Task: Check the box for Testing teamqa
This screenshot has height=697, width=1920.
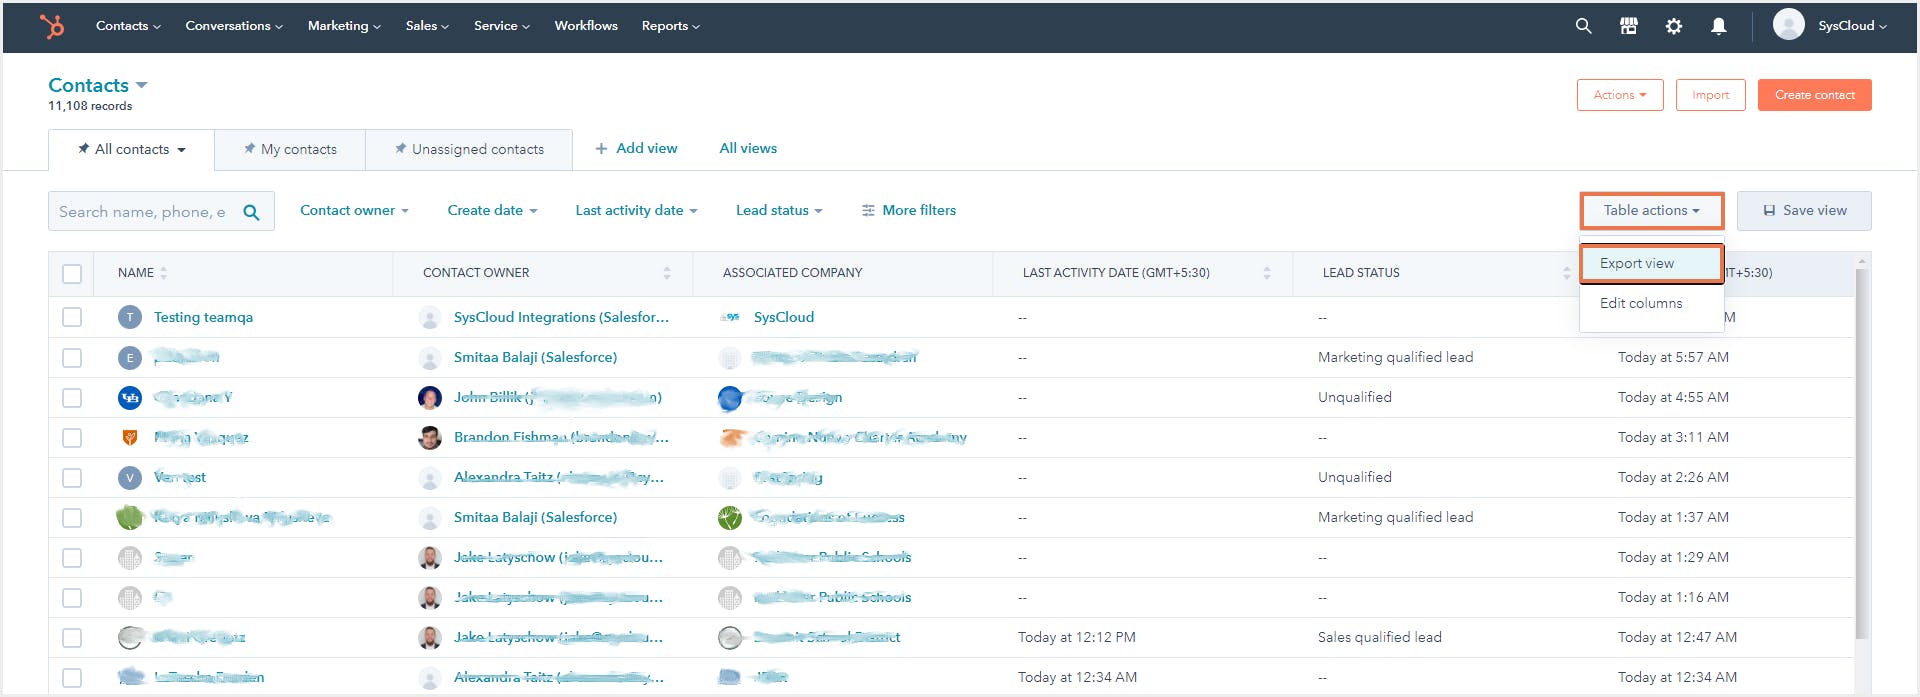Action: (x=72, y=317)
